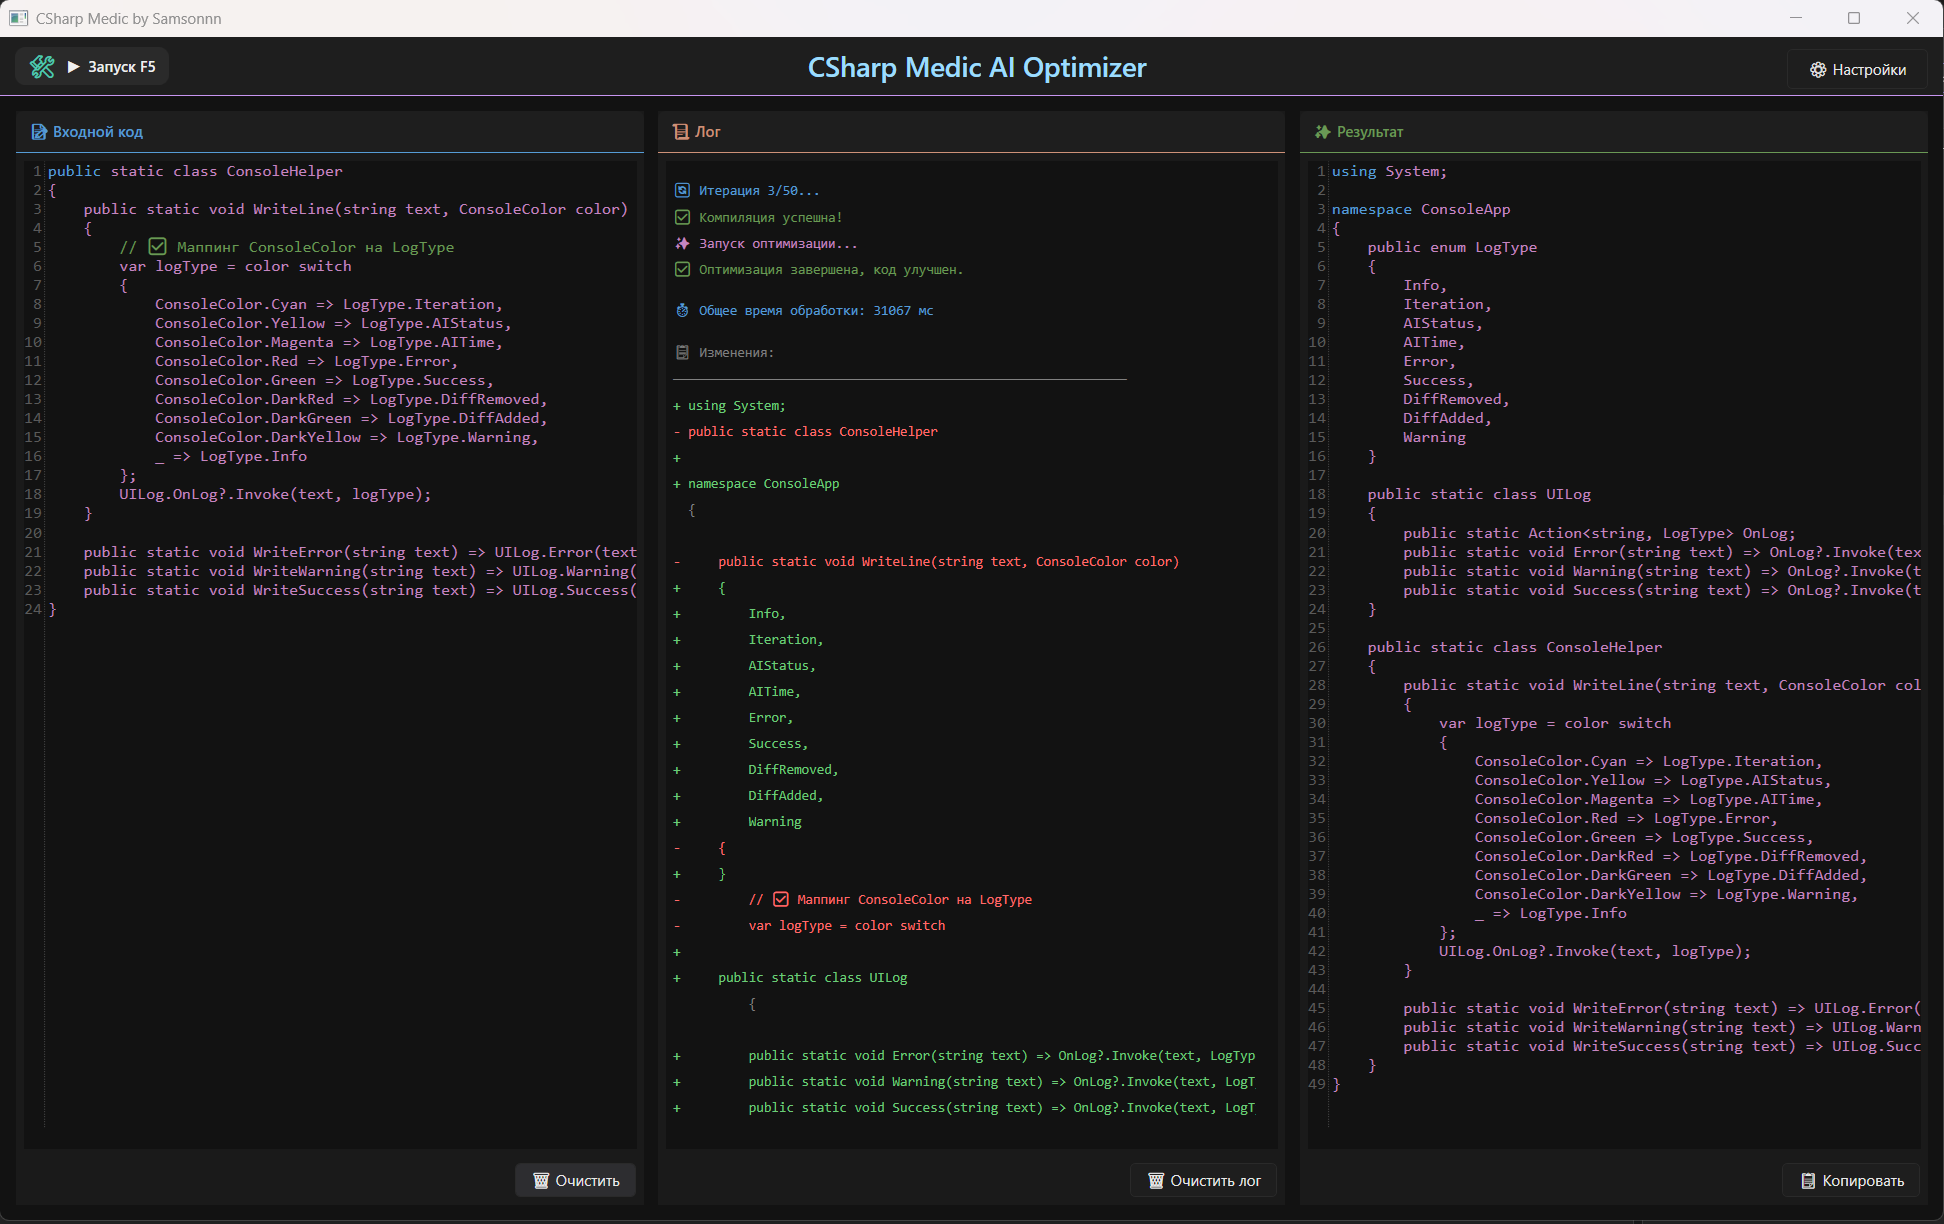This screenshot has height=1224, width=1944.
Task: Select the Результат panel header
Action: tap(1369, 132)
